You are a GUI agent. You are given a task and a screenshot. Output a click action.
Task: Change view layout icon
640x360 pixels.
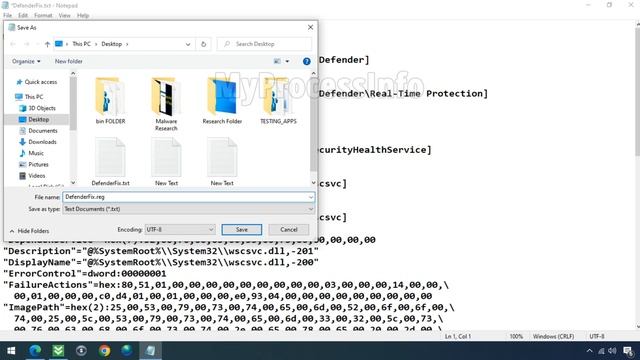click(x=277, y=61)
